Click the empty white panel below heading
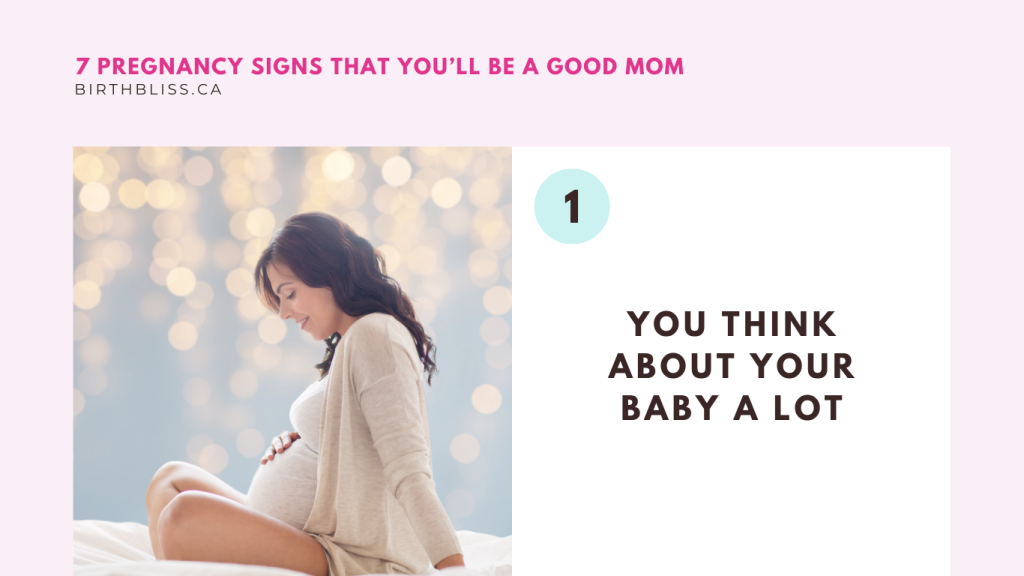Screen dimensions: 1024x576 [731, 503]
